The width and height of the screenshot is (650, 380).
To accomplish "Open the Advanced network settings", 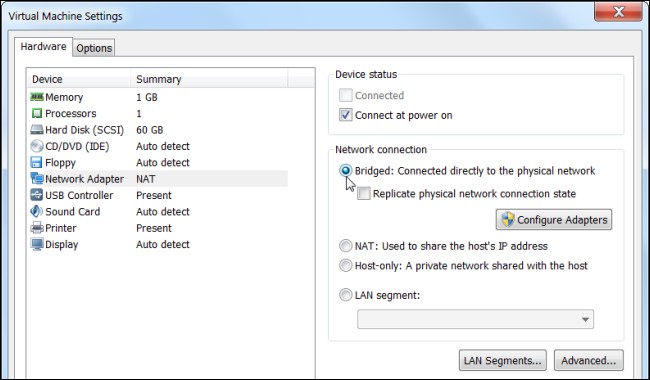I will [589, 360].
